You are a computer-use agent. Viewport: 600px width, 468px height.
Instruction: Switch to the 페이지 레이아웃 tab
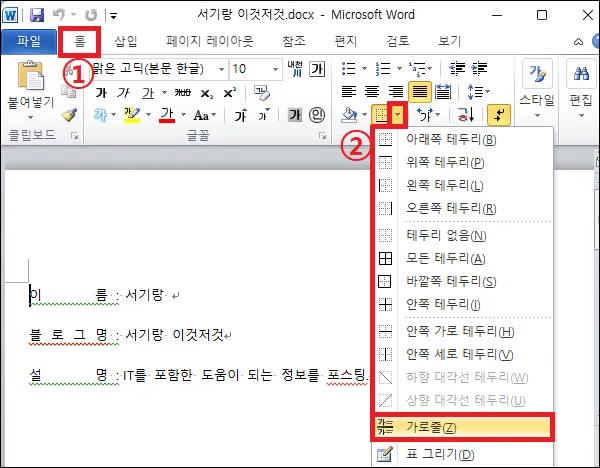pos(210,41)
